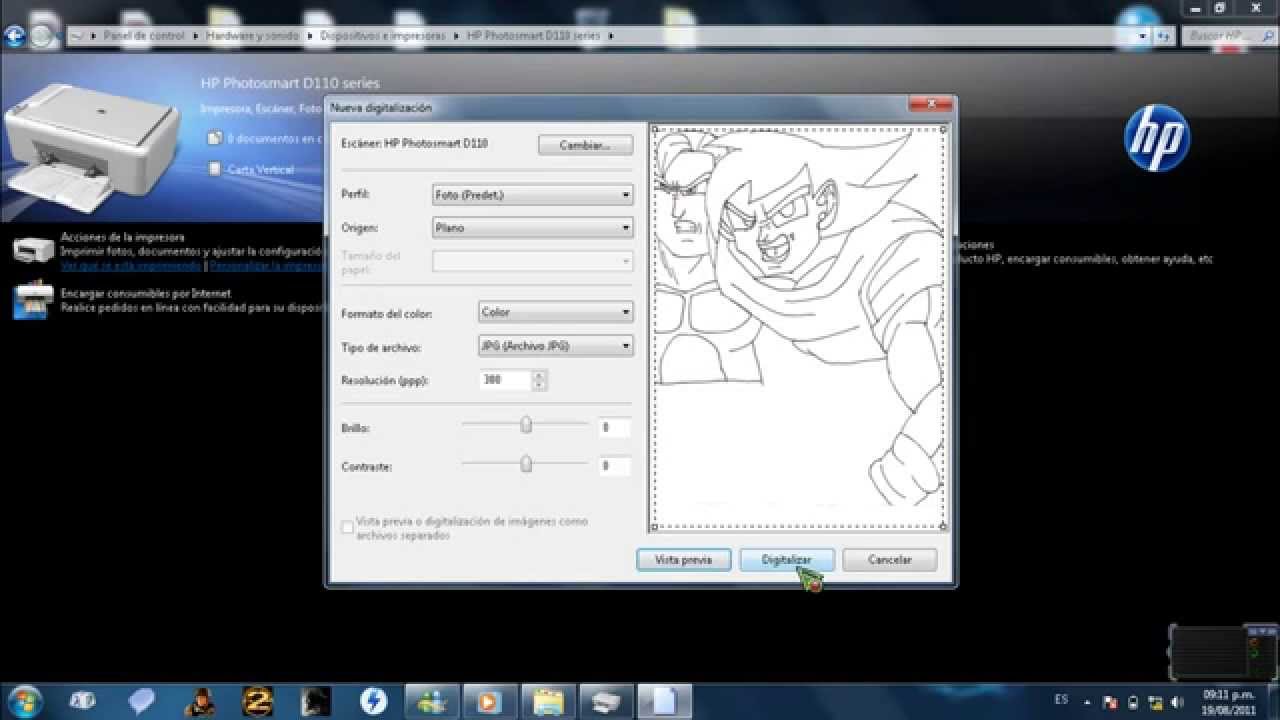Screen dimensions: 1280x720
Task: Click the Vista previa button
Action: point(684,560)
